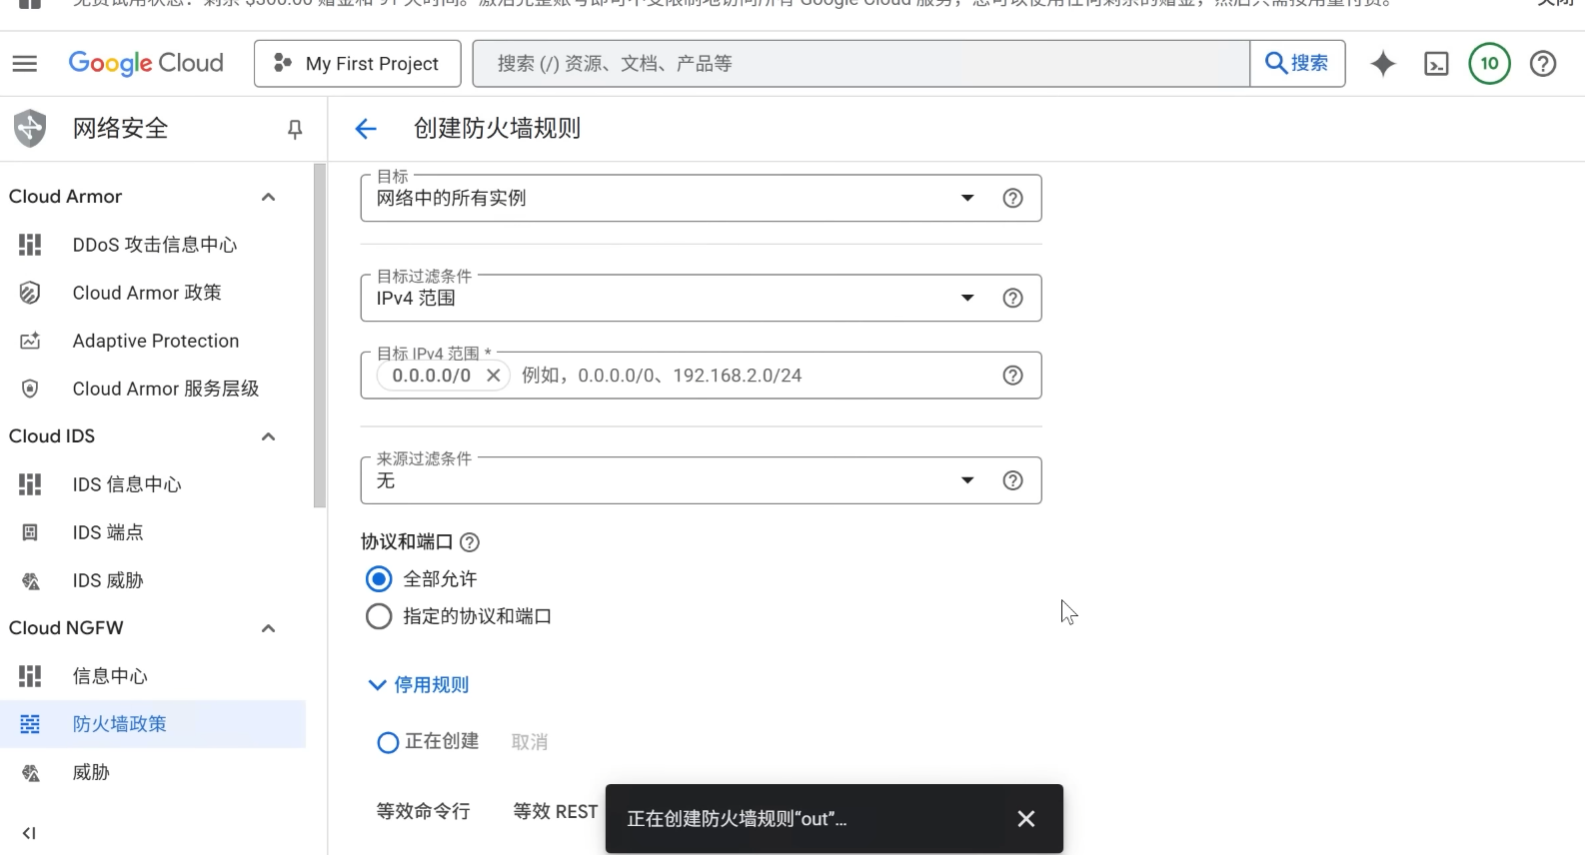Viewport: 1585px width, 855px height.
Task: Open Cloud NGFW 威胁 menu item
Action: click(153, 773)
